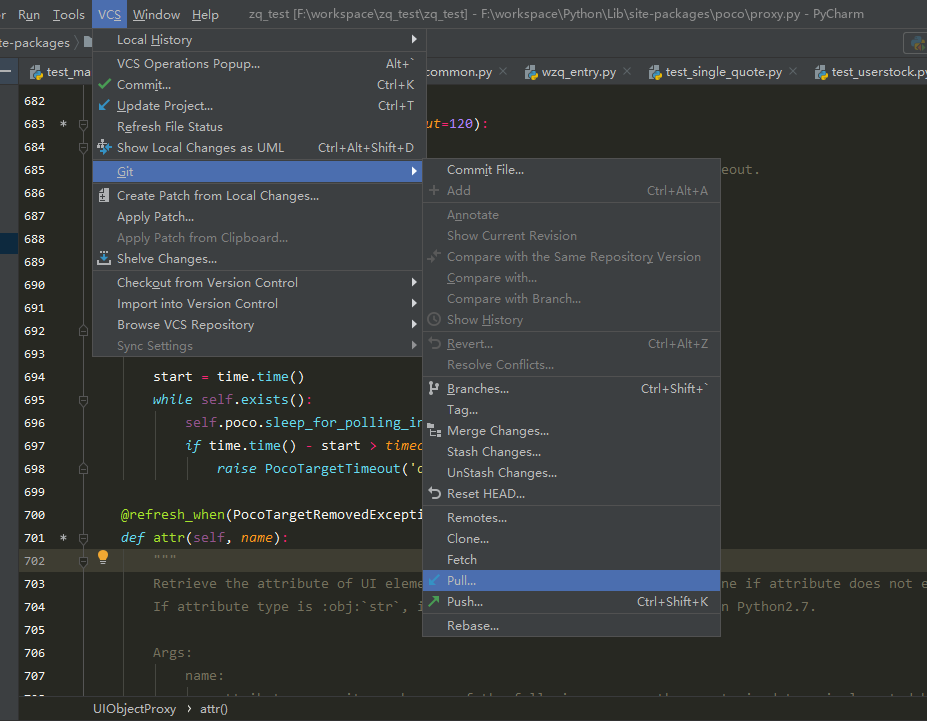The image size is (927, 721).
Task: Open the Window menu
Action: click(x=156, y=14)
